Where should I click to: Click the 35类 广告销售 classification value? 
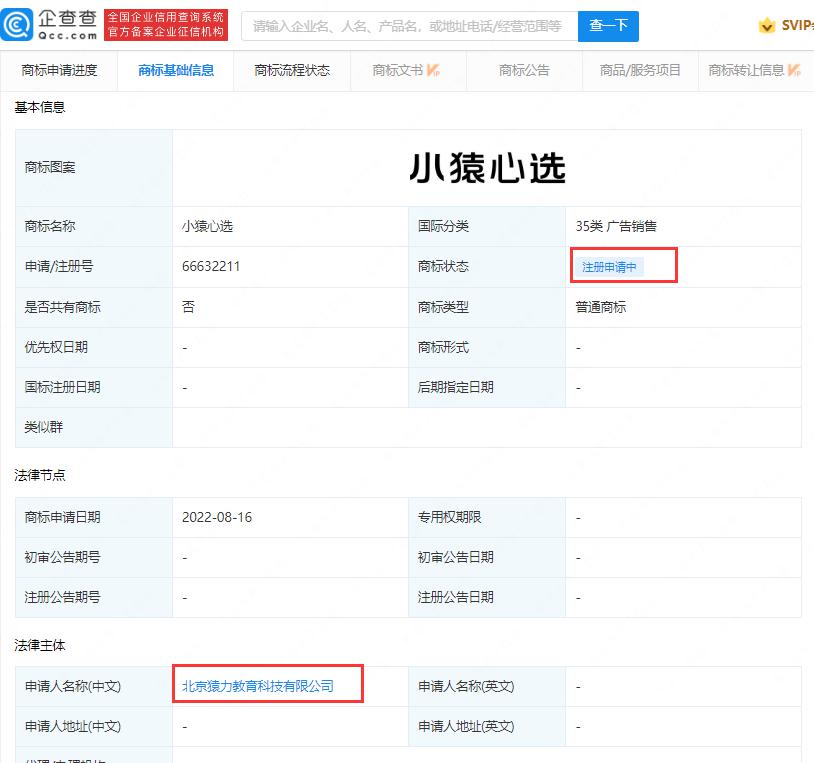pos(616,226)
